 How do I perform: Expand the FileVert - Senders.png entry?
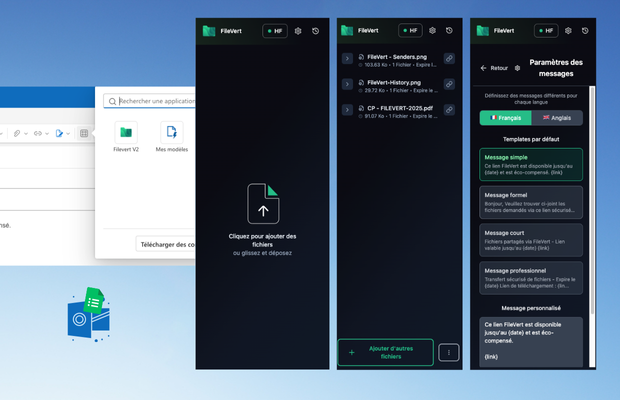[347, 59]
